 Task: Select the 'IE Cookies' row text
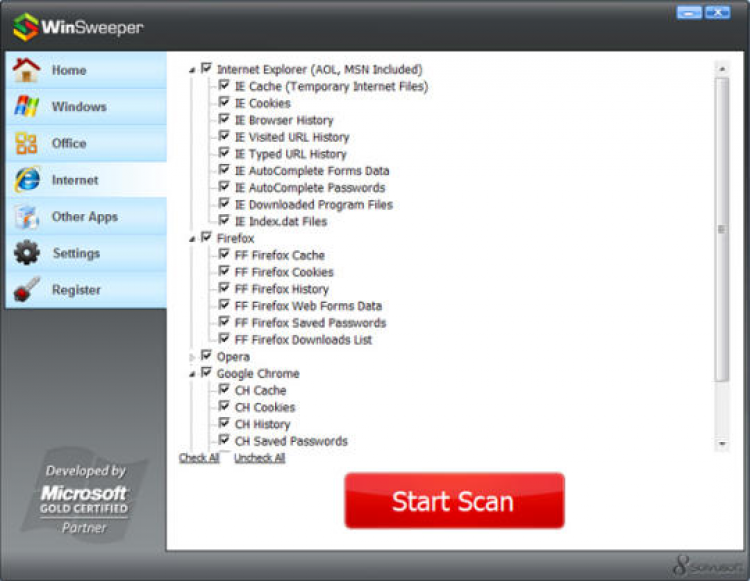(x=263, y=103)
